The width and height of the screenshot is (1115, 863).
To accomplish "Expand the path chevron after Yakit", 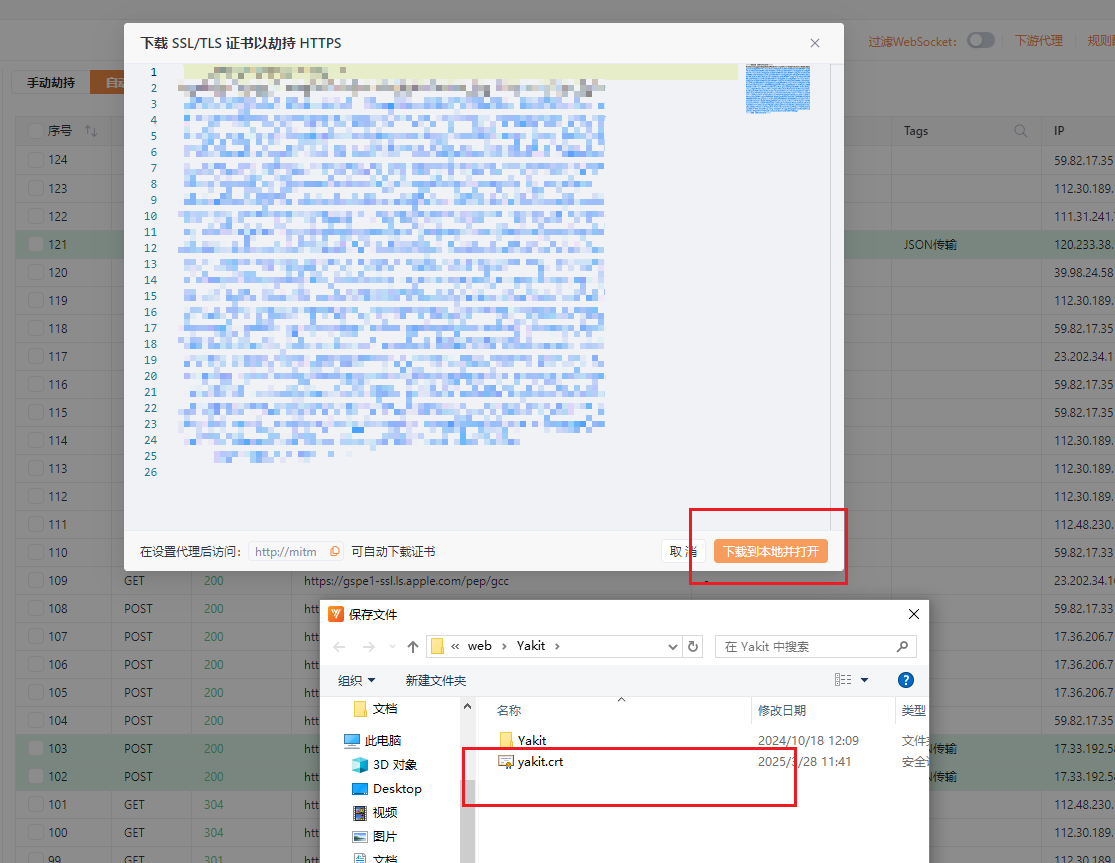I will (557, 646).
